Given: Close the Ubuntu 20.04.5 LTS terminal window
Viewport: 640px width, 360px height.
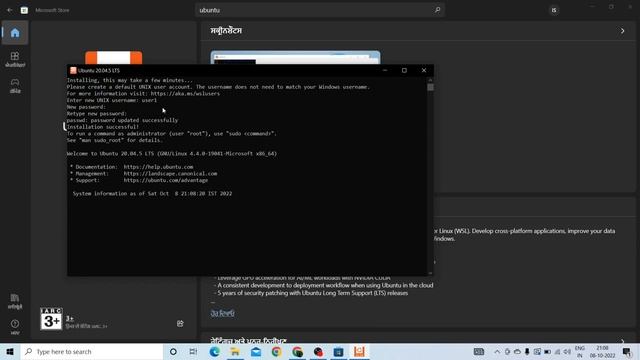Looking at the screenshot, I should (424, 70).
